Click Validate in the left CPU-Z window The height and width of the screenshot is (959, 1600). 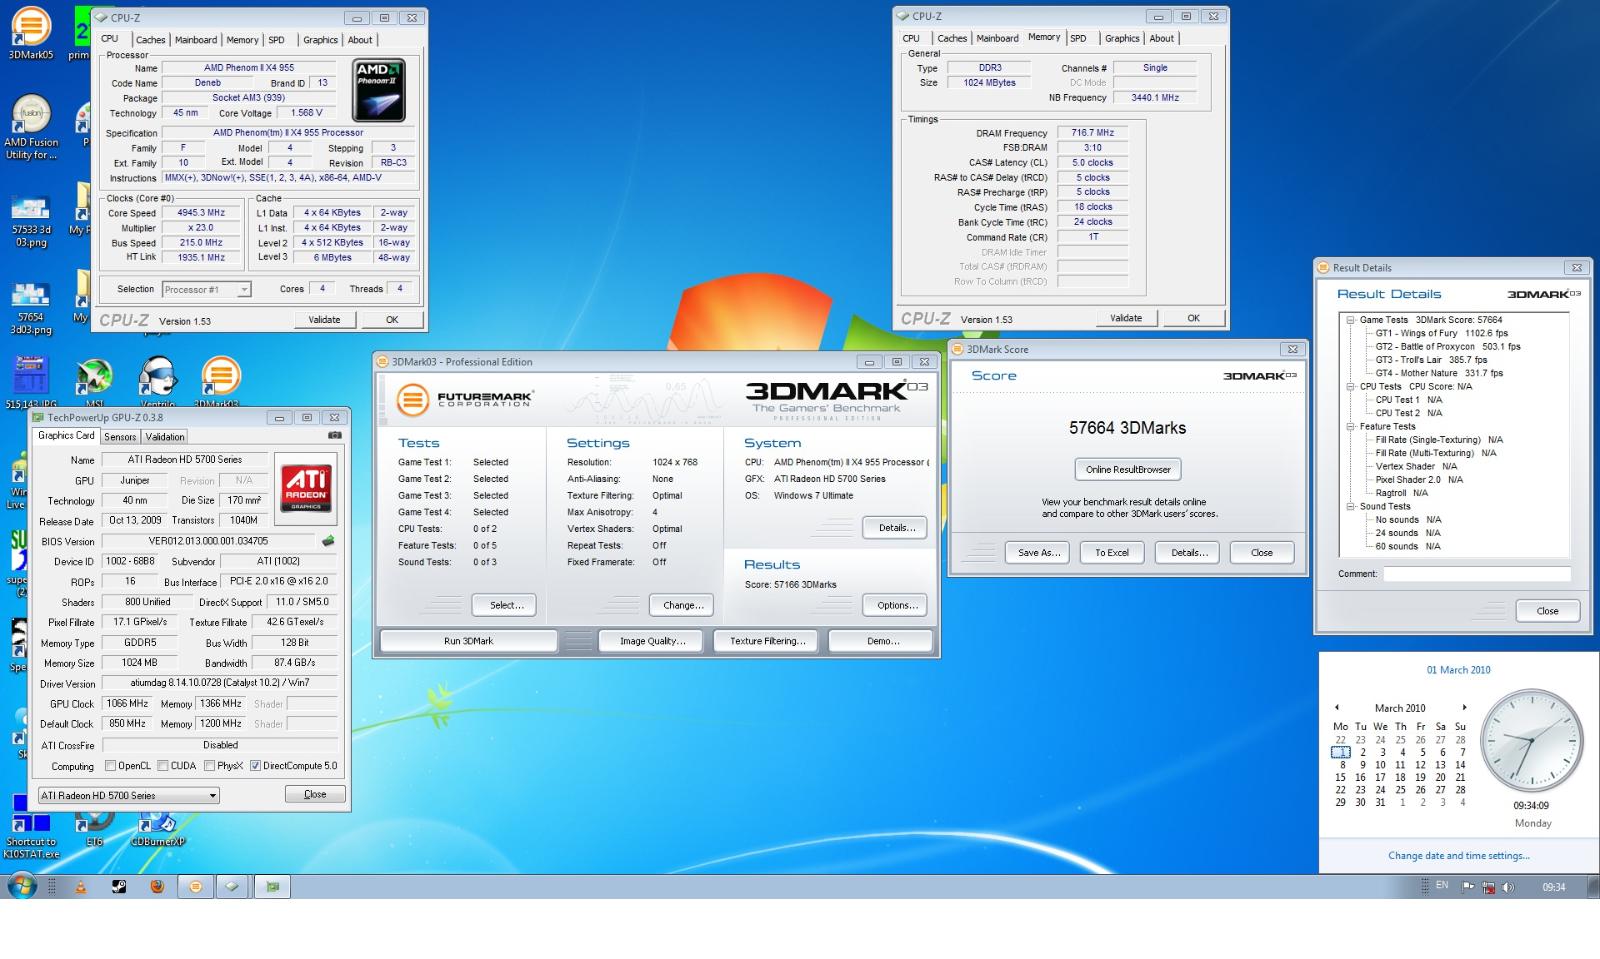[x=324, y=320]
